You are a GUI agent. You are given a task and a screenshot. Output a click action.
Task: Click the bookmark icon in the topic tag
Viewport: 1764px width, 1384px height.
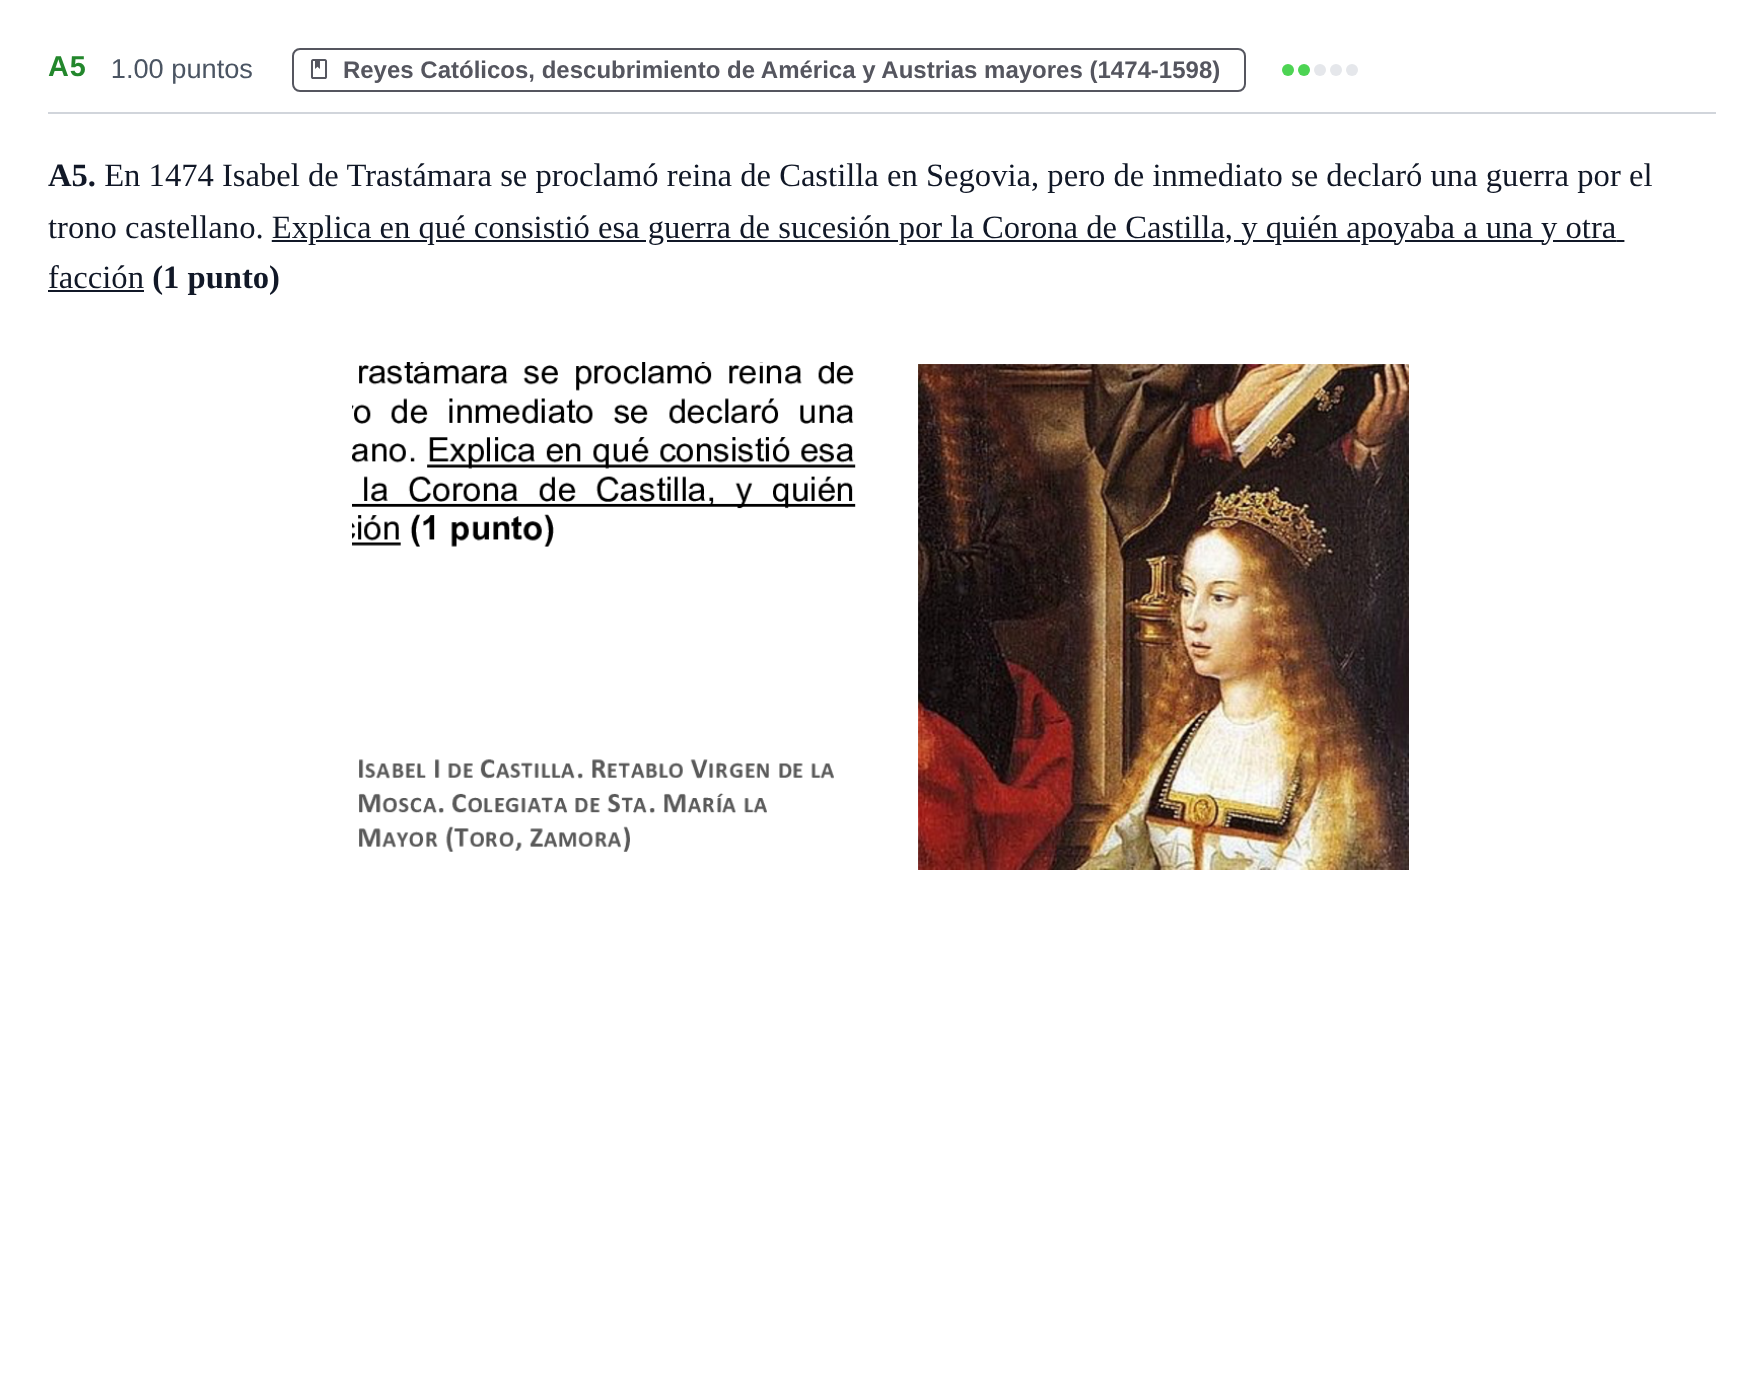pyautogui.click(x=319, y=69)
